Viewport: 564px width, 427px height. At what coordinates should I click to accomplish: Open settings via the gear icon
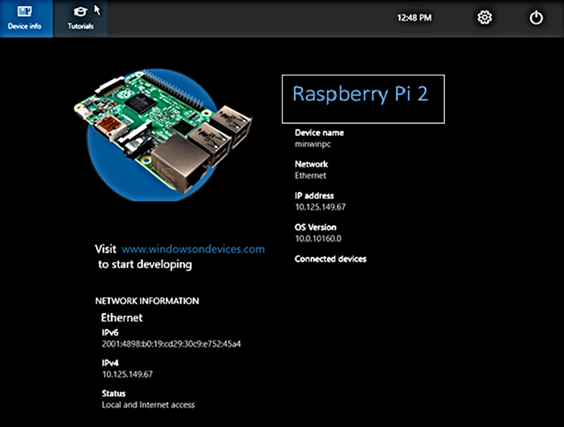click(485, 17)
